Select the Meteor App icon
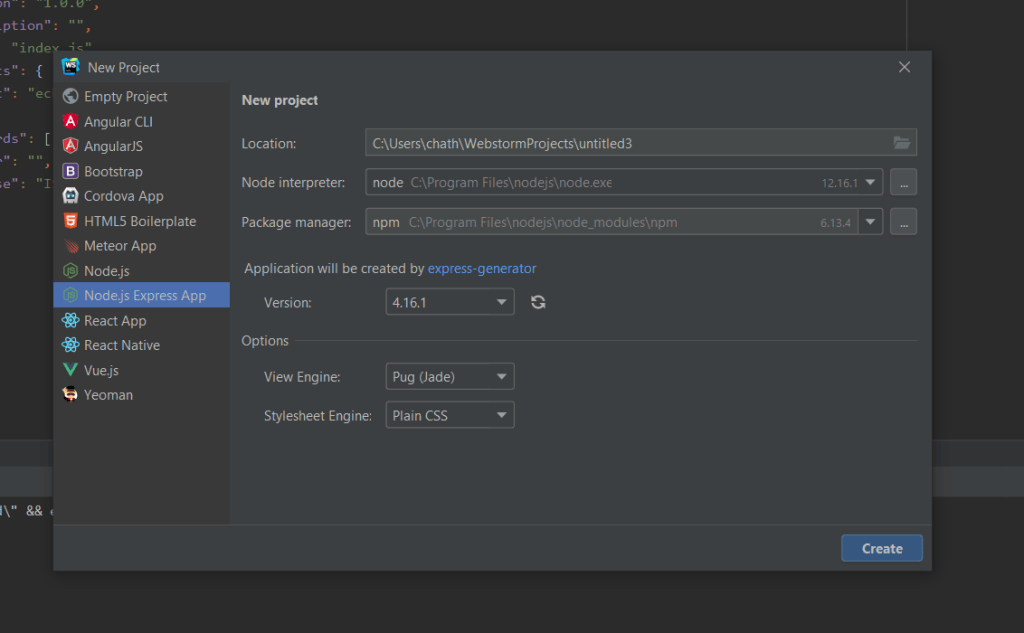Image resolution: width=1024 pixels, height=633 pixels. (x=70, y=246)
